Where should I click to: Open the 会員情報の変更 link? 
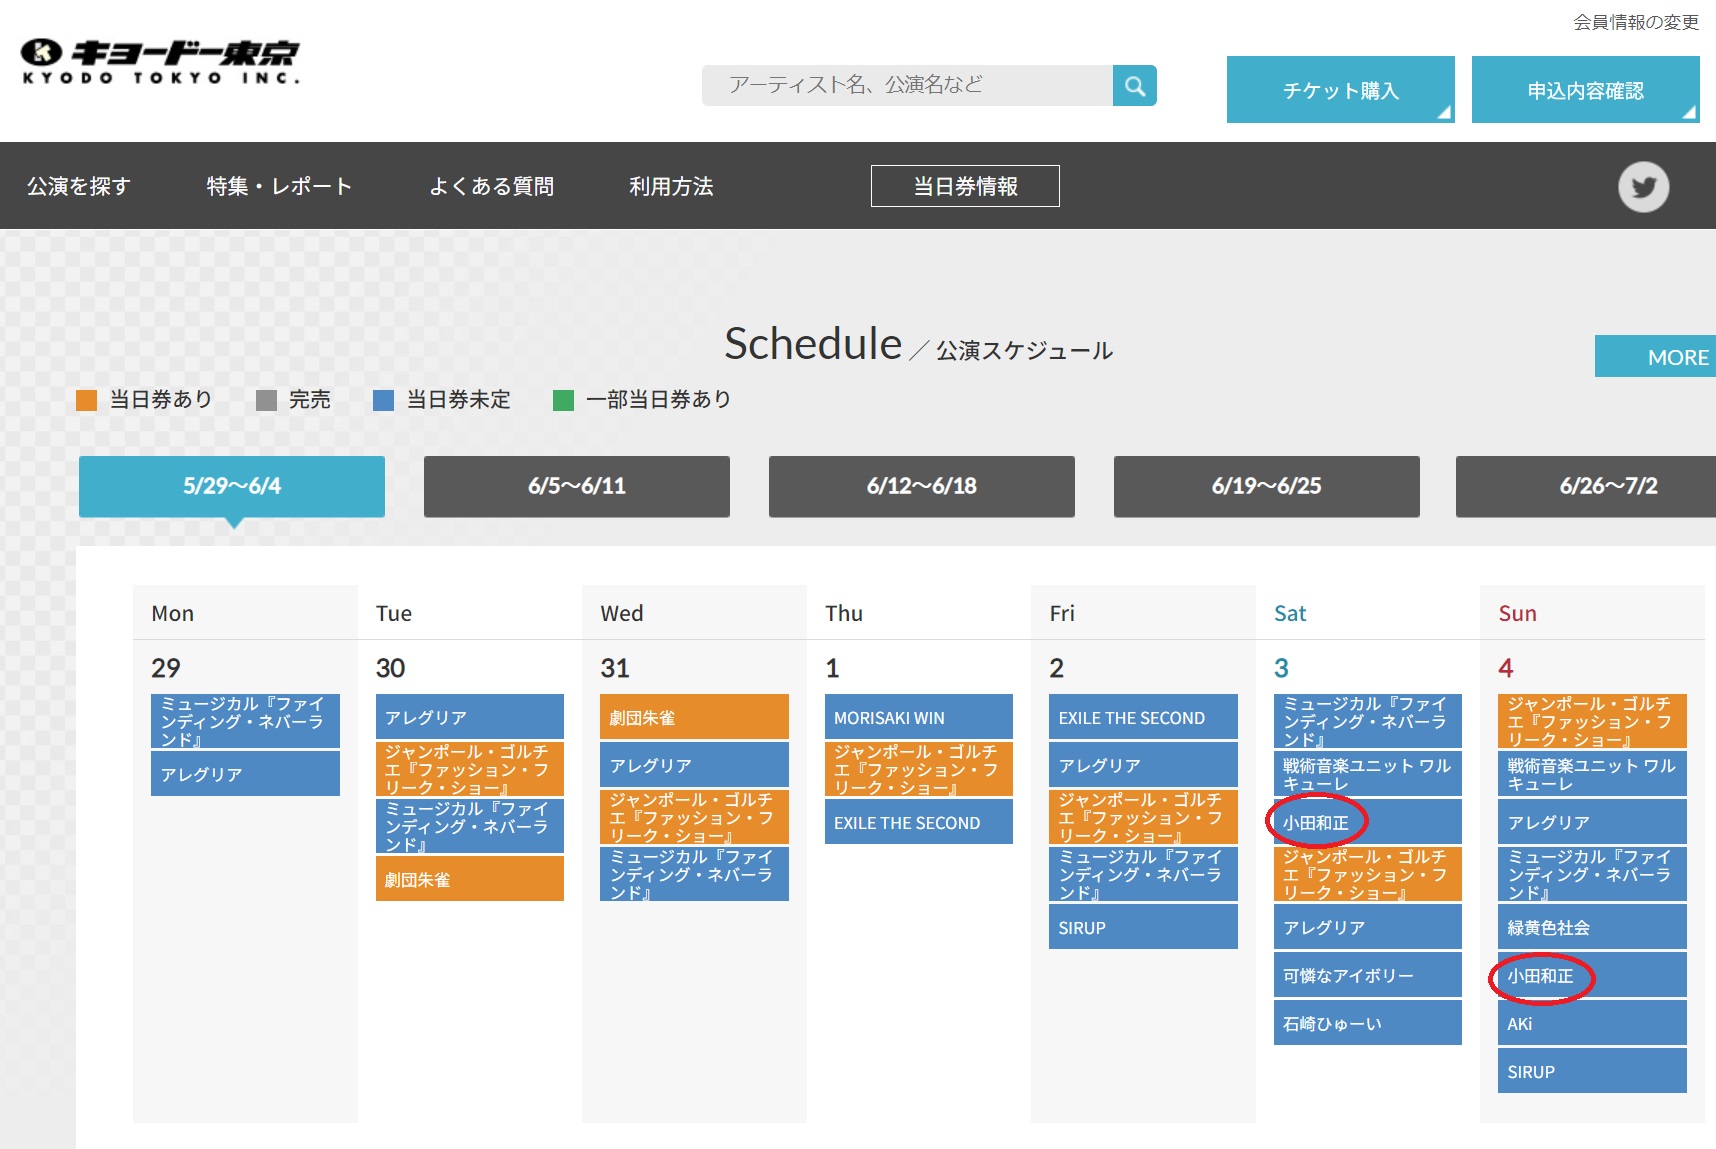tap(1636, 22)
